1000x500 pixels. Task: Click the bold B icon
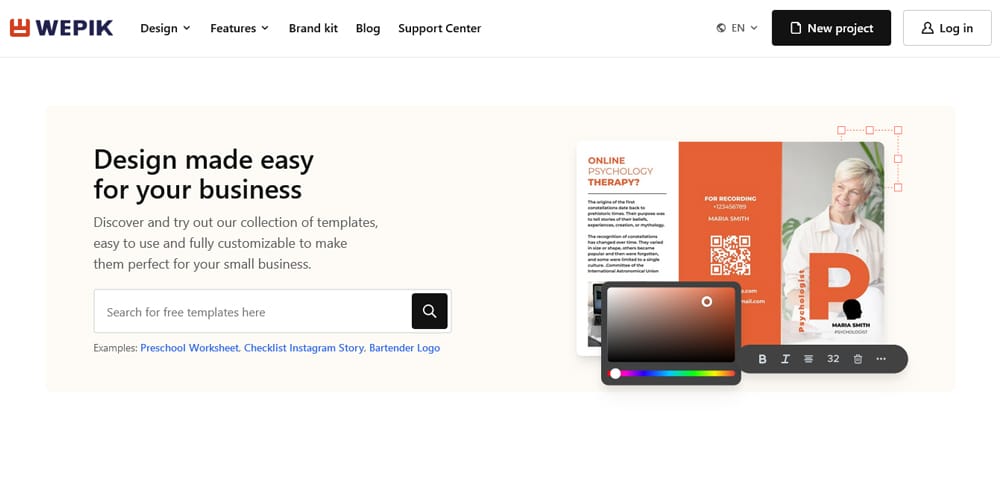762,359
